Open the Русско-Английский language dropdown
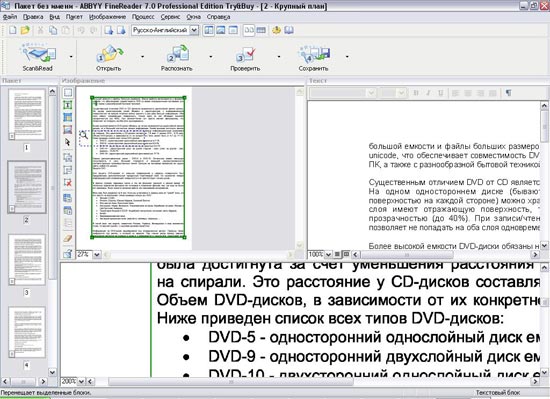550x399 pixels. tap(194, 30)
